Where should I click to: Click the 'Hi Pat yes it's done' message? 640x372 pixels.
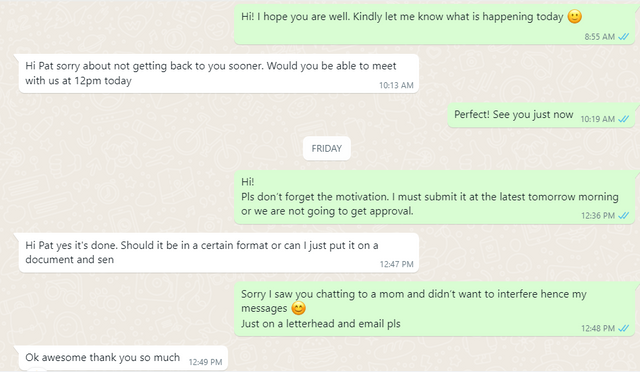(219, 253)
